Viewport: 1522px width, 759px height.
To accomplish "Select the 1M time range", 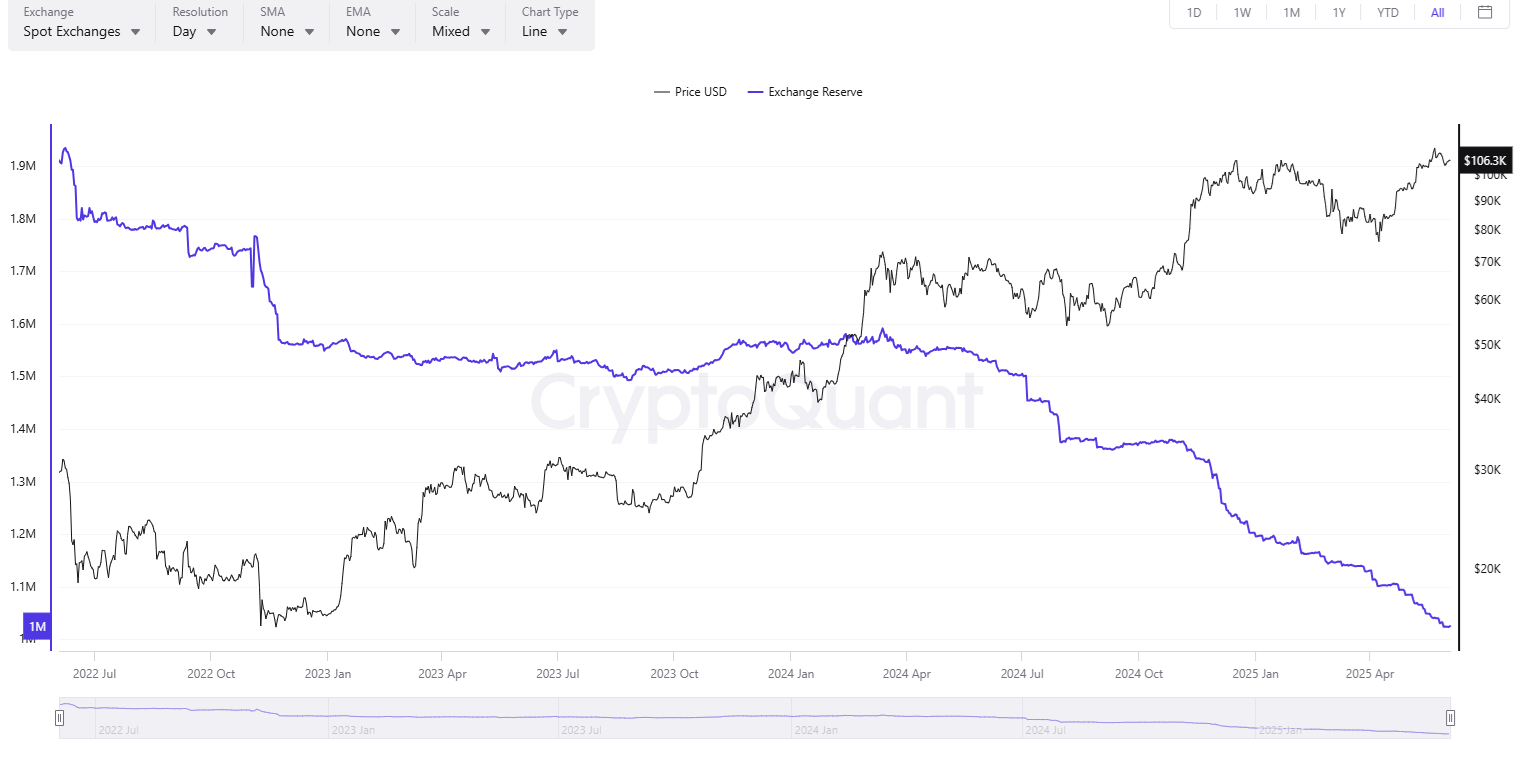I will click(x=1291, y=13).
